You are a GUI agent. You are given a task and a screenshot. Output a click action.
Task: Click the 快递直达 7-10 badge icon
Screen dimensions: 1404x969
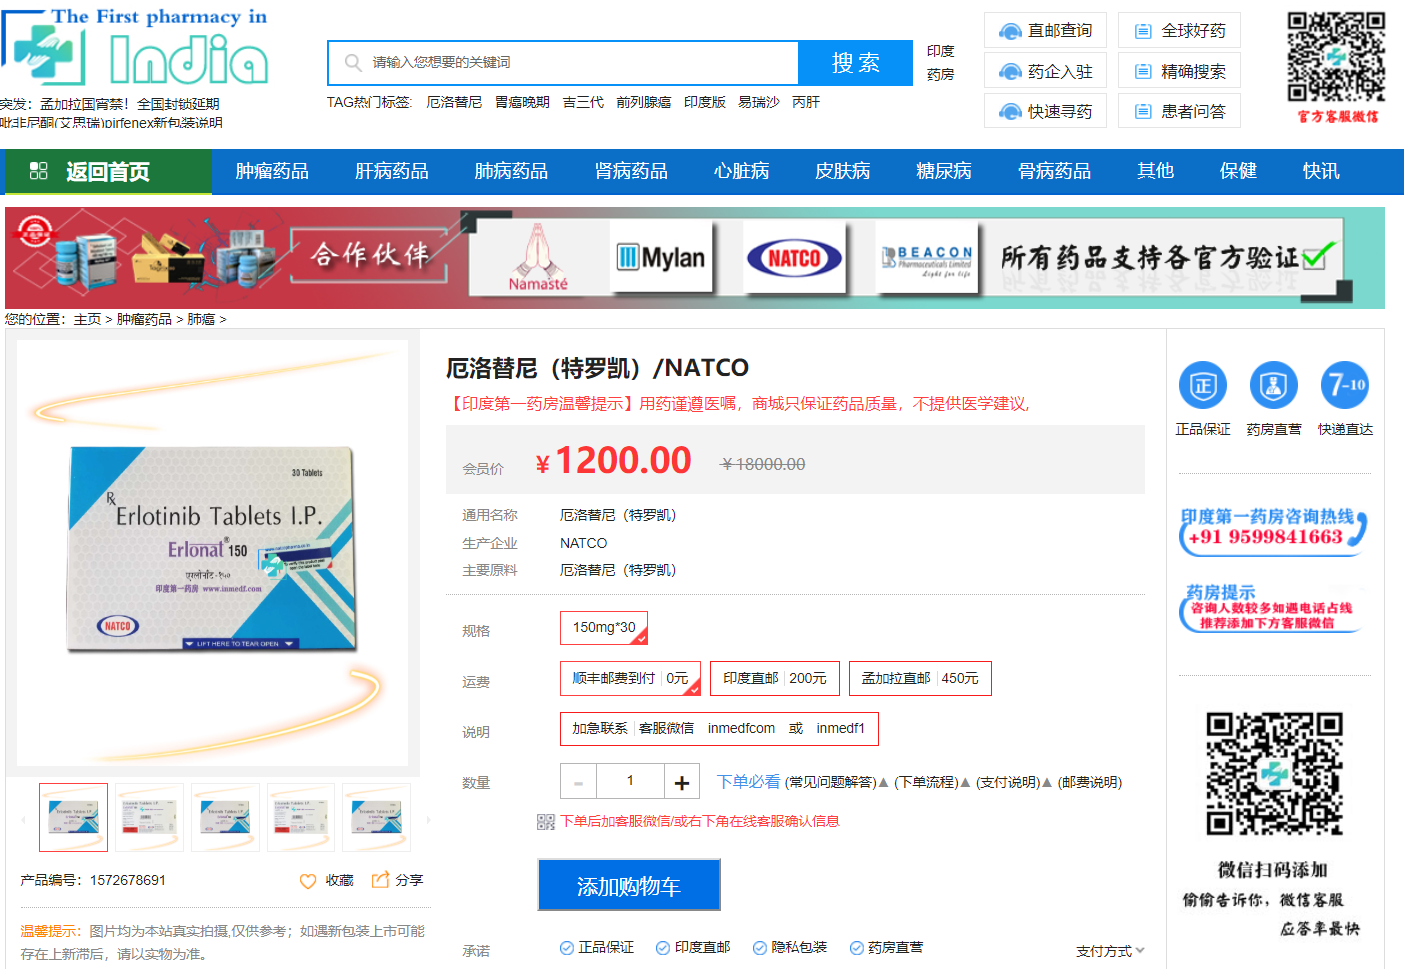pyautogui.click(x=1344, y=384)
